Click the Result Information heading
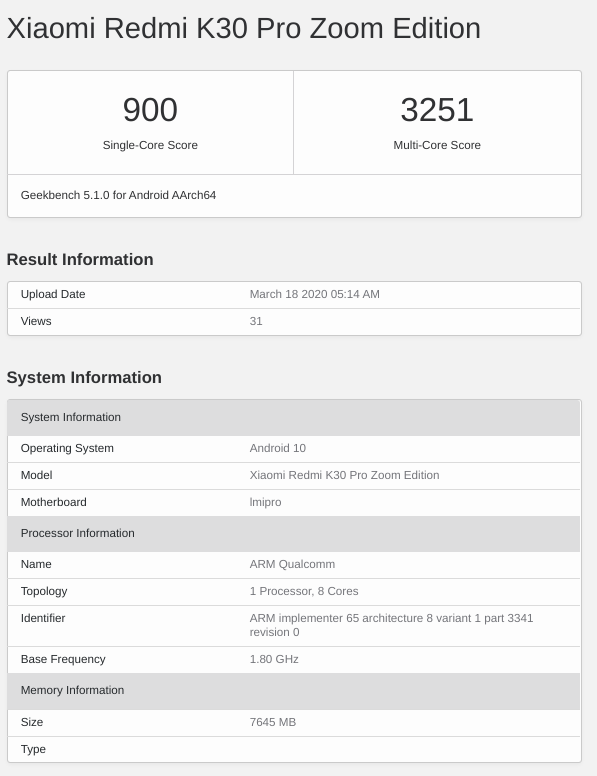The height and width of the screenshot is (776, 597). coord(80,259)
